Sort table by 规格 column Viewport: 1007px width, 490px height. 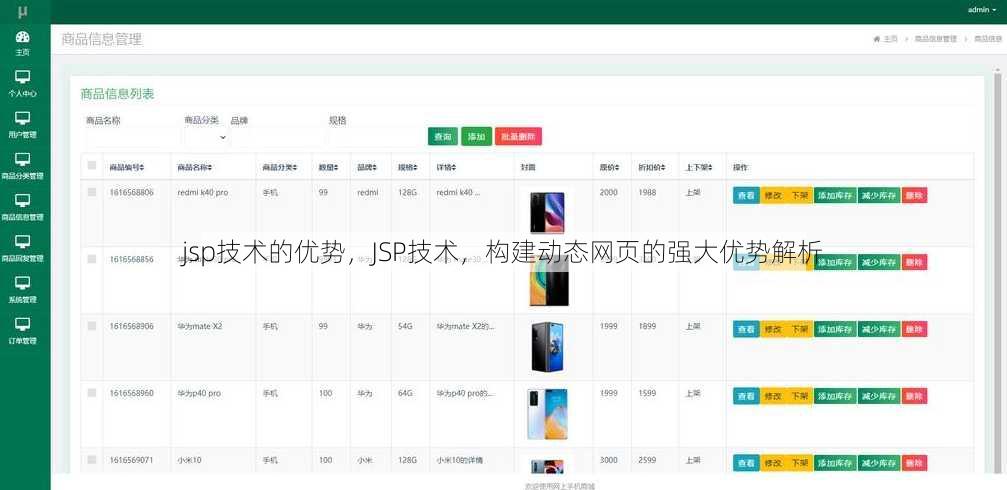[407, 167]
